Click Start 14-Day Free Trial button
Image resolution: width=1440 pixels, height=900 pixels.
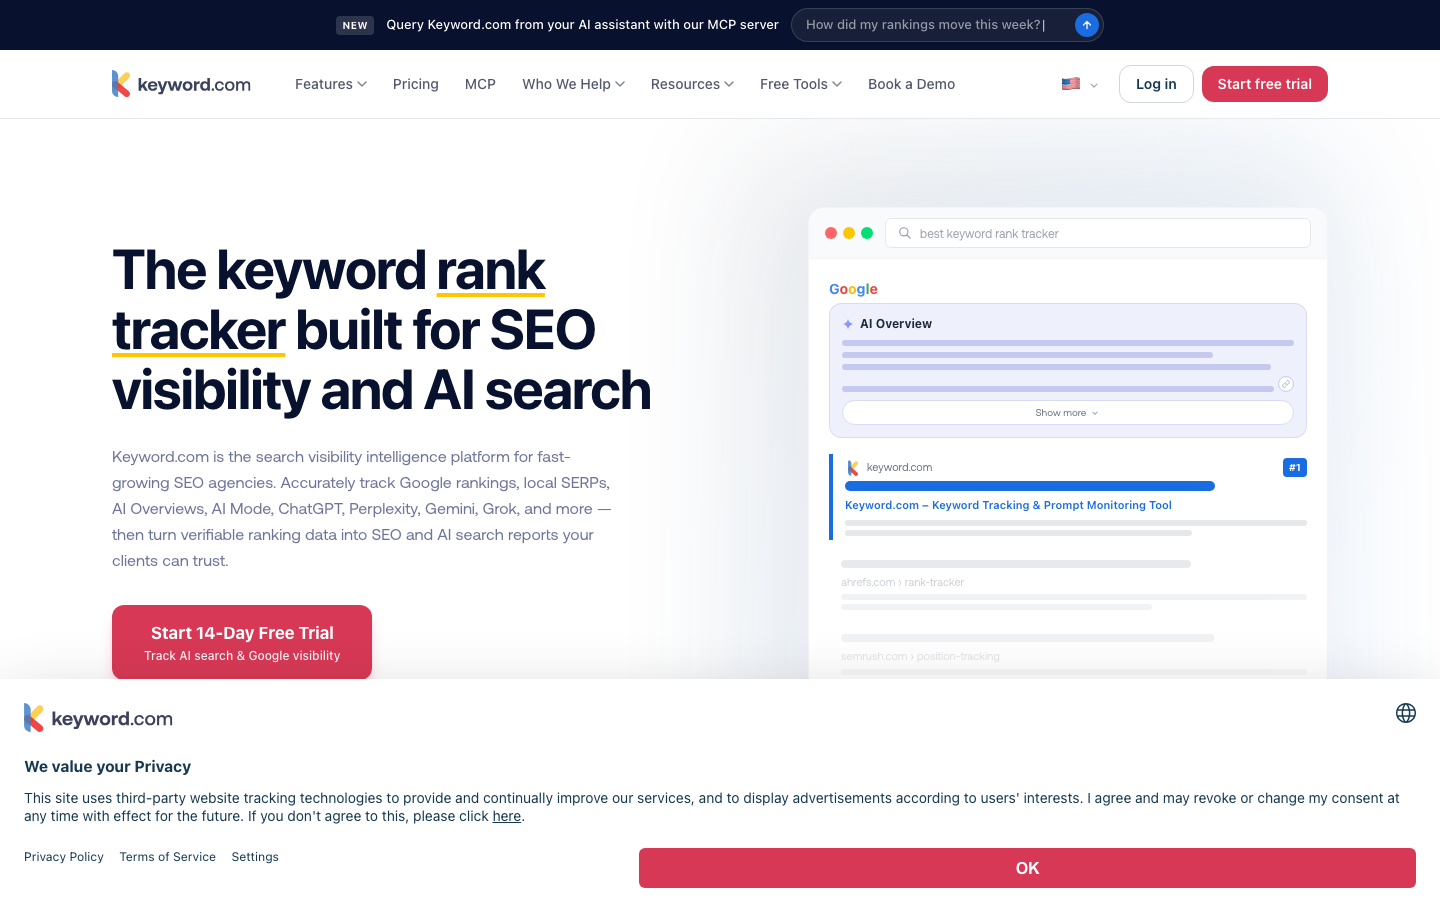pyautogui.click(x=242, y=642)
